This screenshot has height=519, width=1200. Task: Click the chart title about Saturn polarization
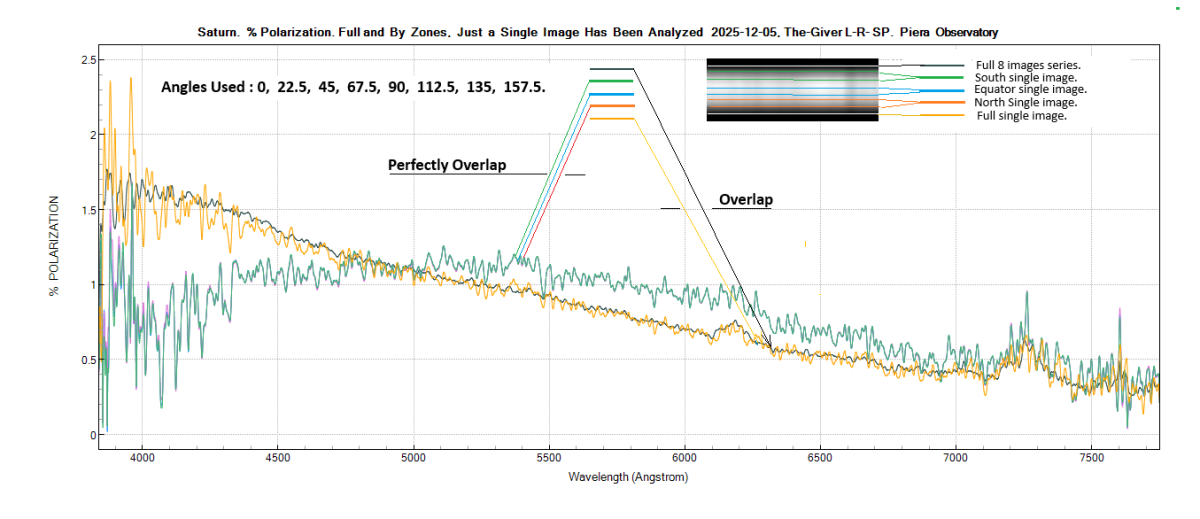[x=598, y=32]
